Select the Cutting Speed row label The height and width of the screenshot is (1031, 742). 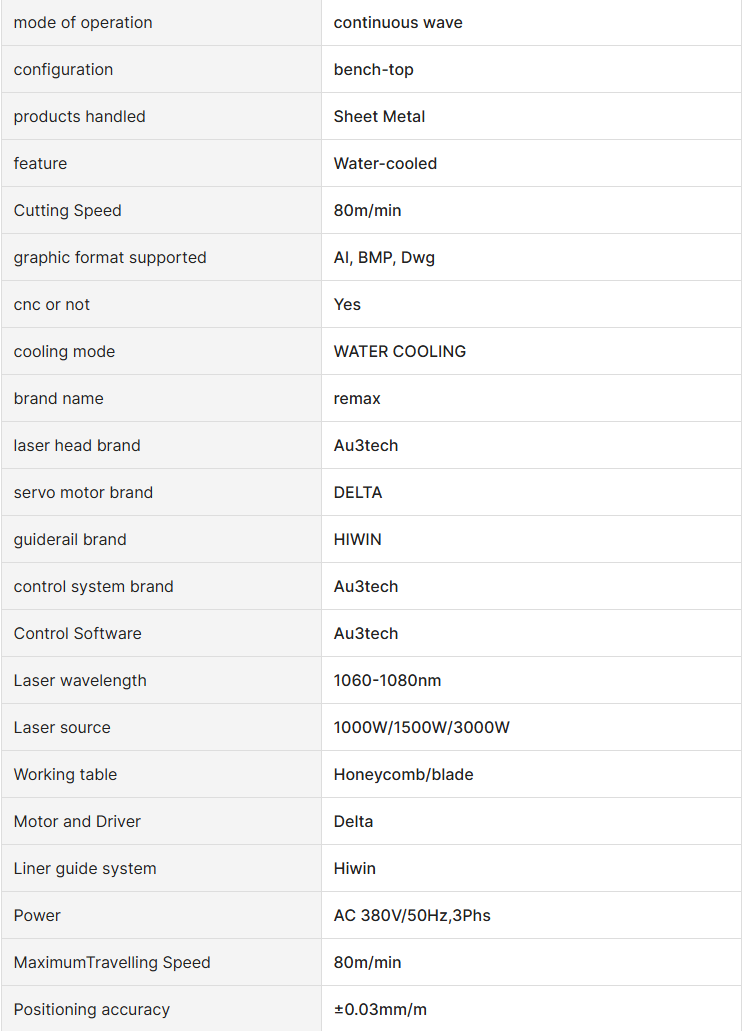point(67,210)
